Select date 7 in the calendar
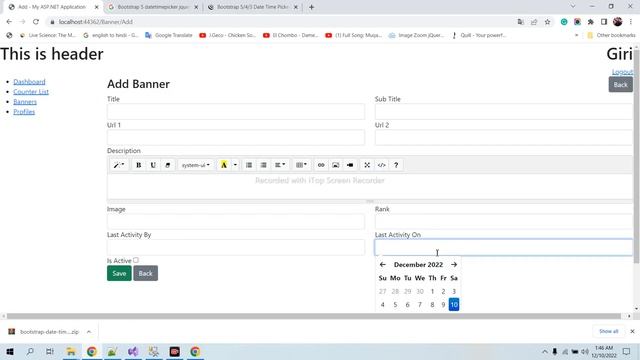Image resolution: width=640 pixels, height=360 pixels. point(420,304)
